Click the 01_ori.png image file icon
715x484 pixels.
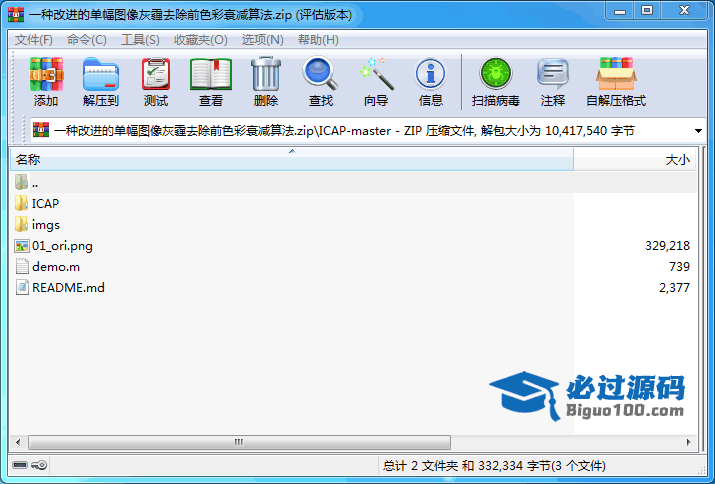tap(21, 246)
